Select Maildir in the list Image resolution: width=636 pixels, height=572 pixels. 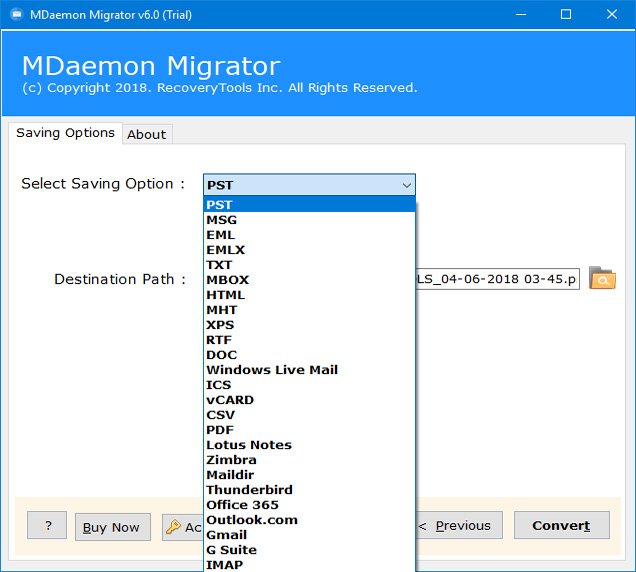point(309,475)
